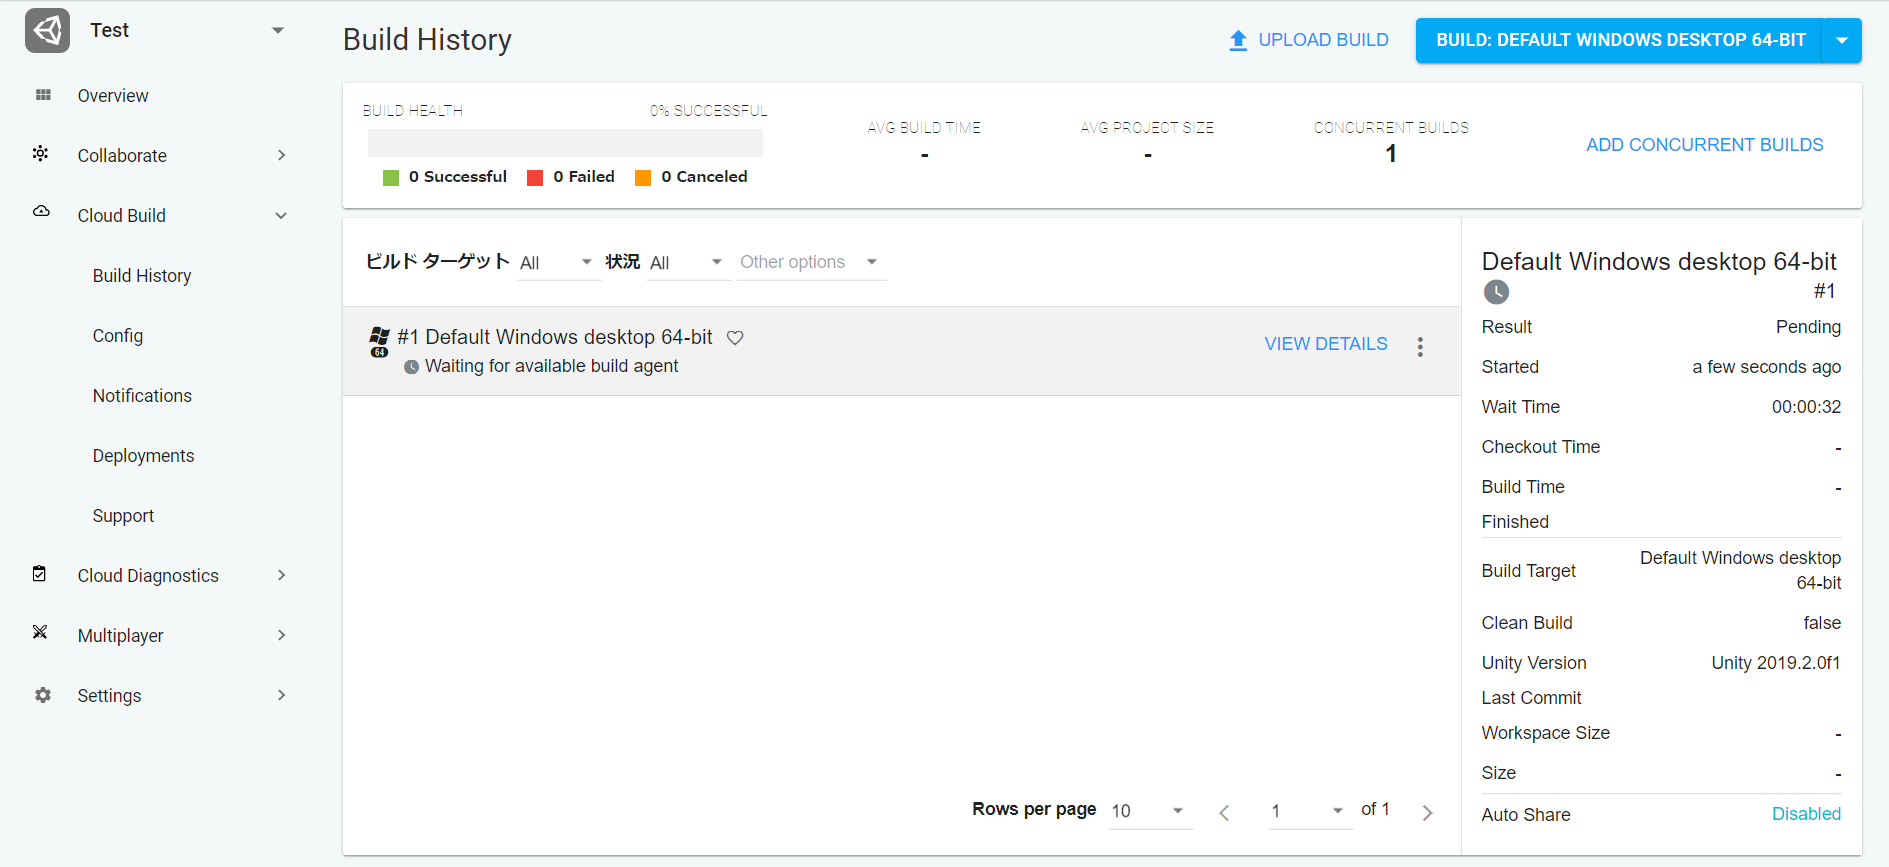
Task: Click ADD CONCURRENT BUILDS link
Action: coord(1704,145)
